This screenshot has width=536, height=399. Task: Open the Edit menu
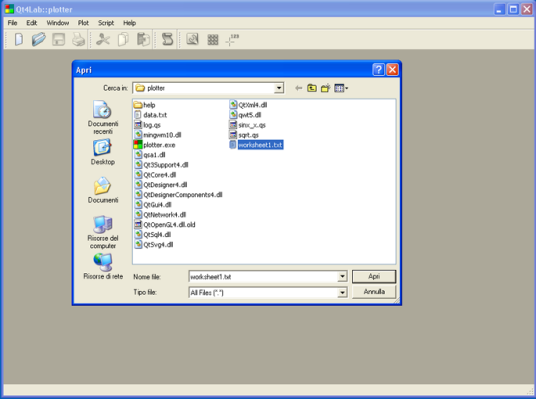pyautogui.click(x=31, y=23)
